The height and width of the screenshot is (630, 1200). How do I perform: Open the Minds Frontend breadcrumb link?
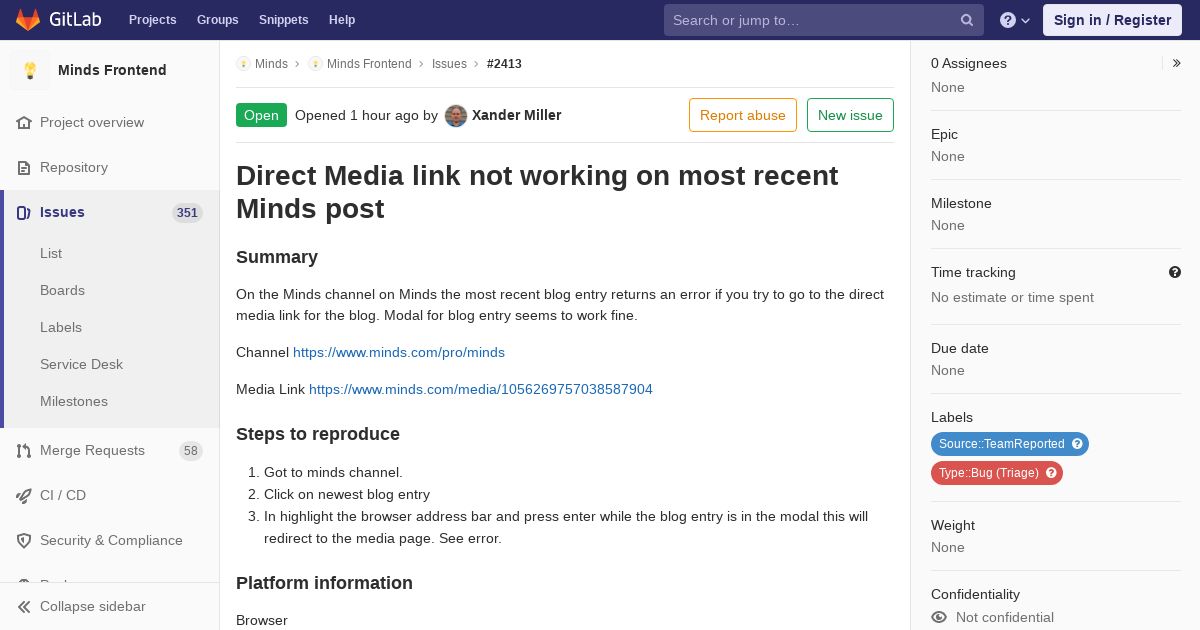click(369, 64)
